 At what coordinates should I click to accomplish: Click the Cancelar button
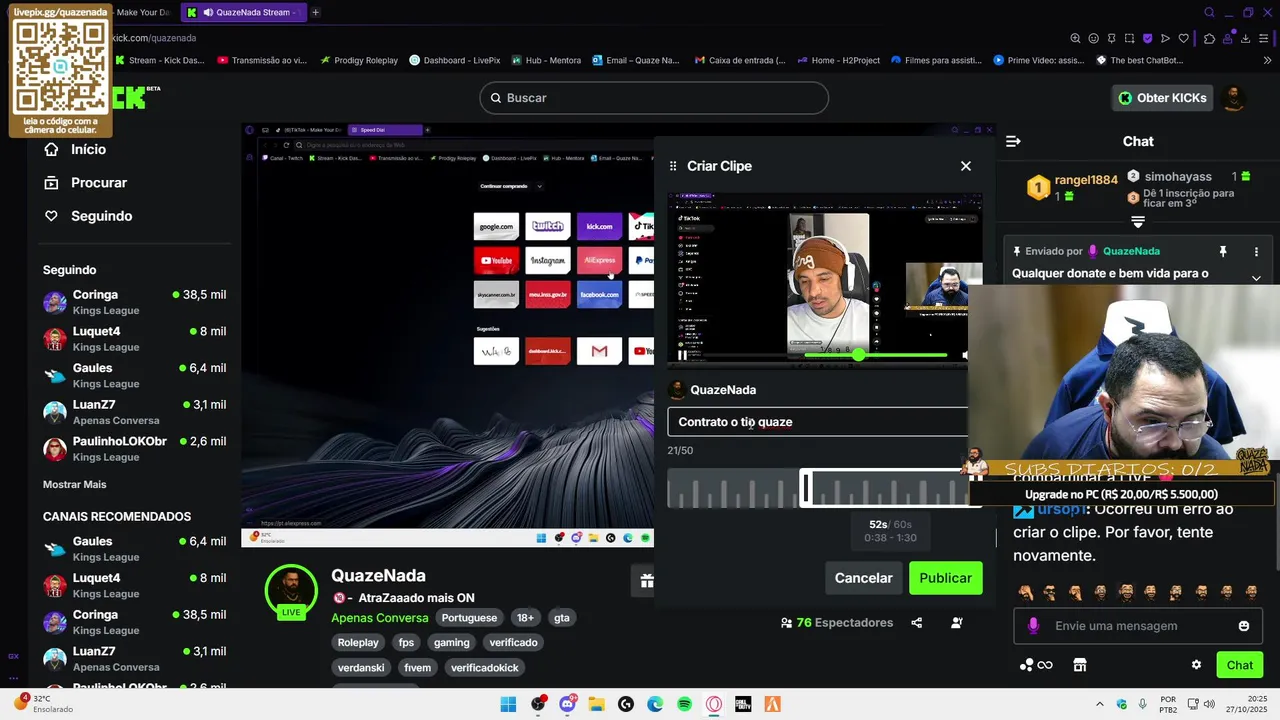pos(864,578)
